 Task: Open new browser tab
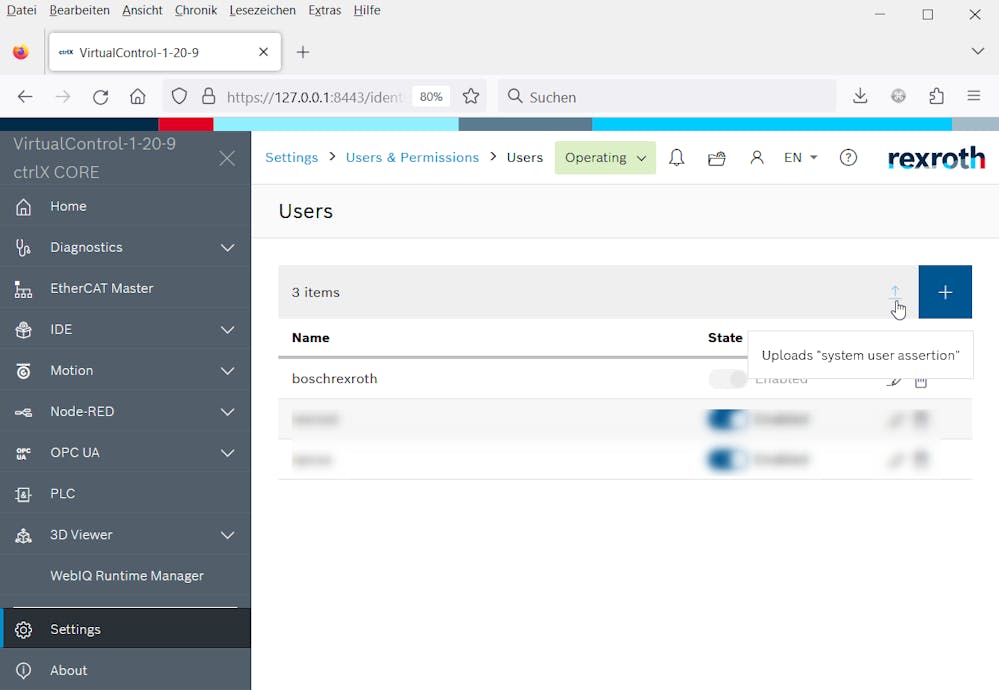tap(303, 52)
